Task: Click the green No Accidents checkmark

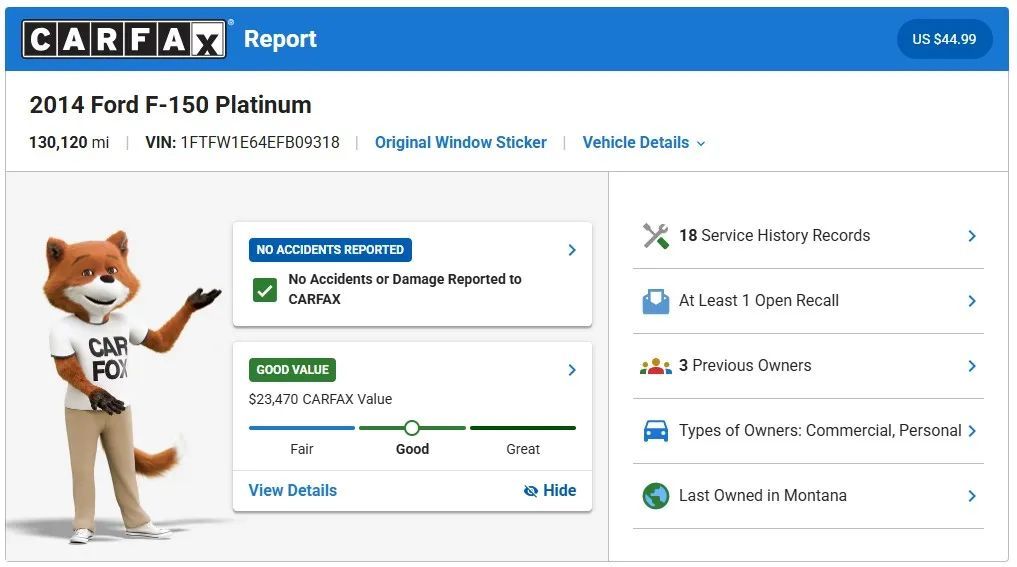Action: pyautogui.click(x=265, y=289)
